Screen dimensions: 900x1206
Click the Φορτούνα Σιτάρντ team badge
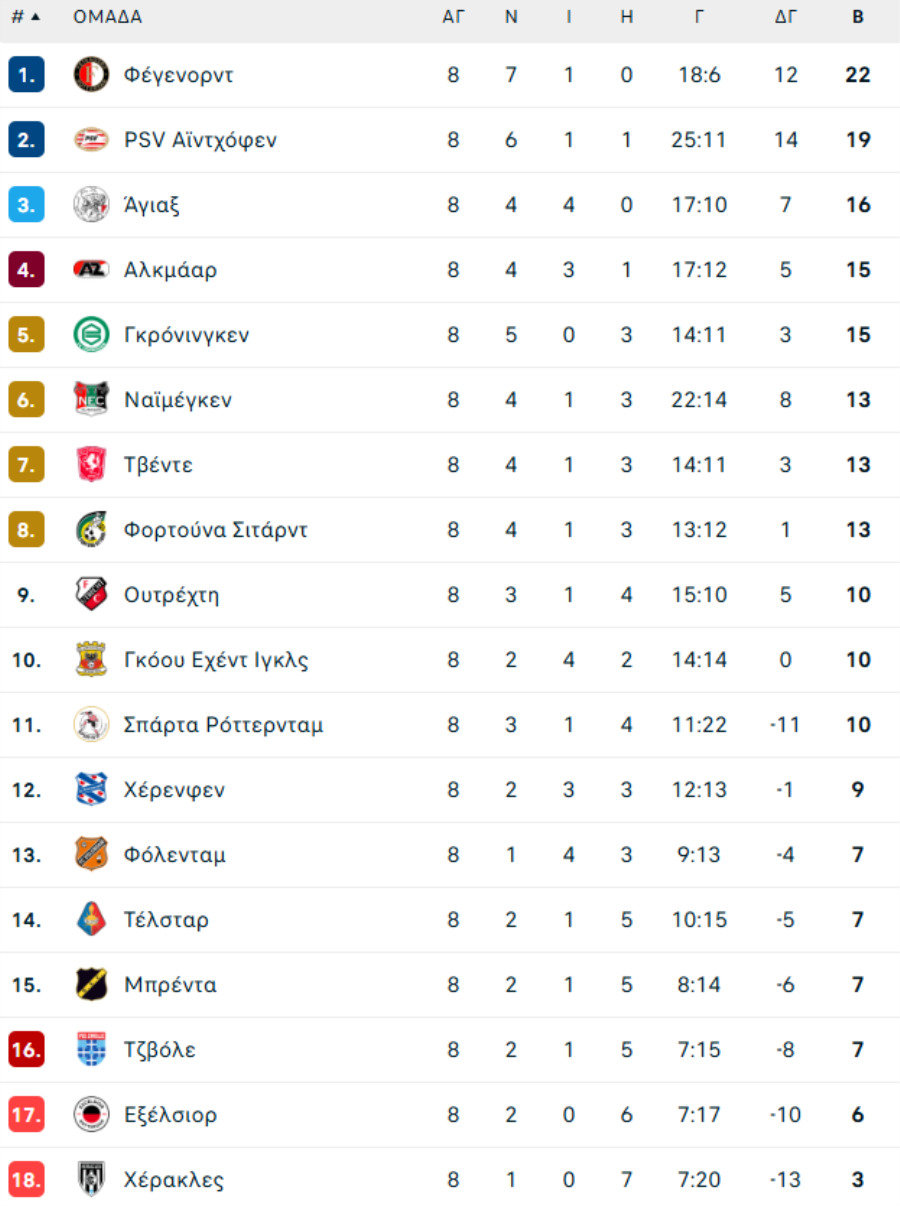tap(91, 530)
